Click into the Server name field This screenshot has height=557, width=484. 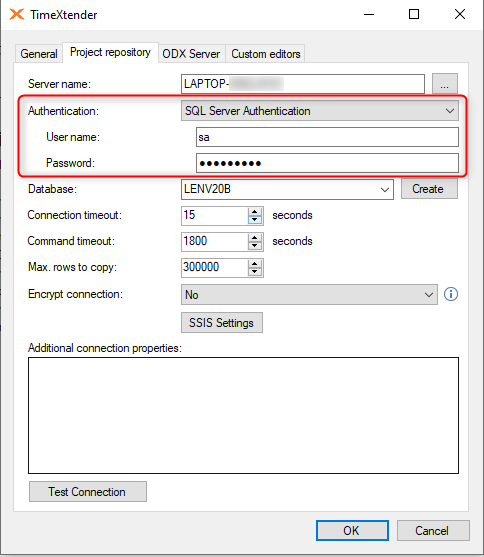tap(303, 84)
